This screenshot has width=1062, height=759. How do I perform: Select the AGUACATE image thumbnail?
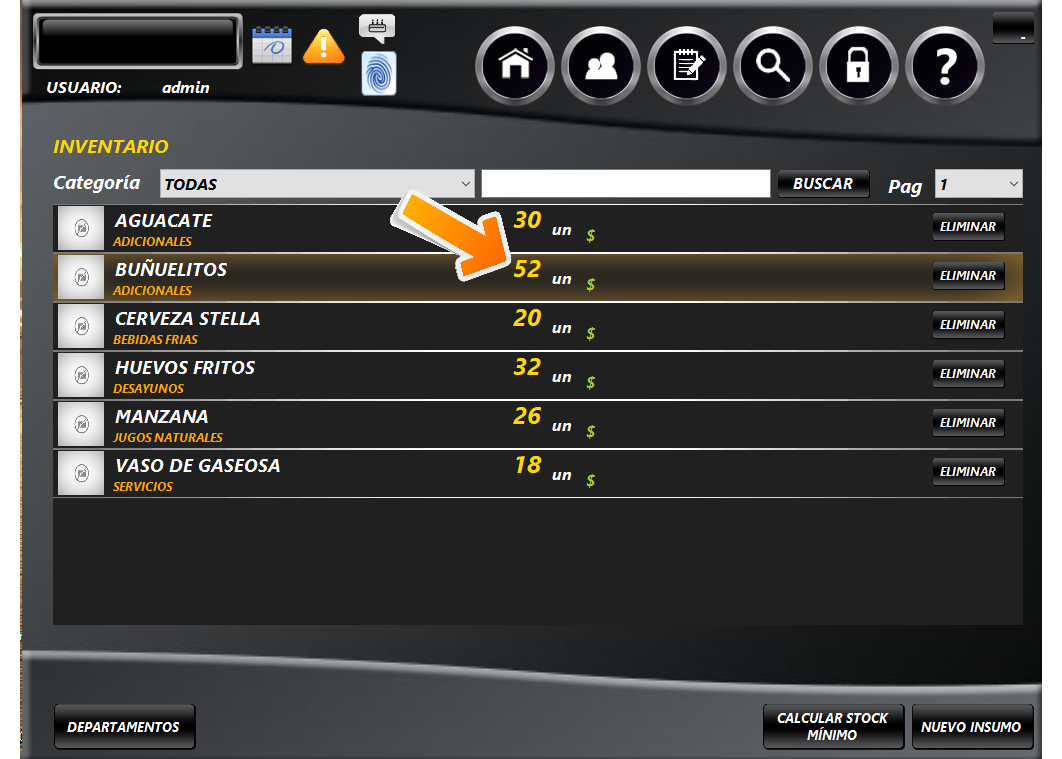coord(81,228)
